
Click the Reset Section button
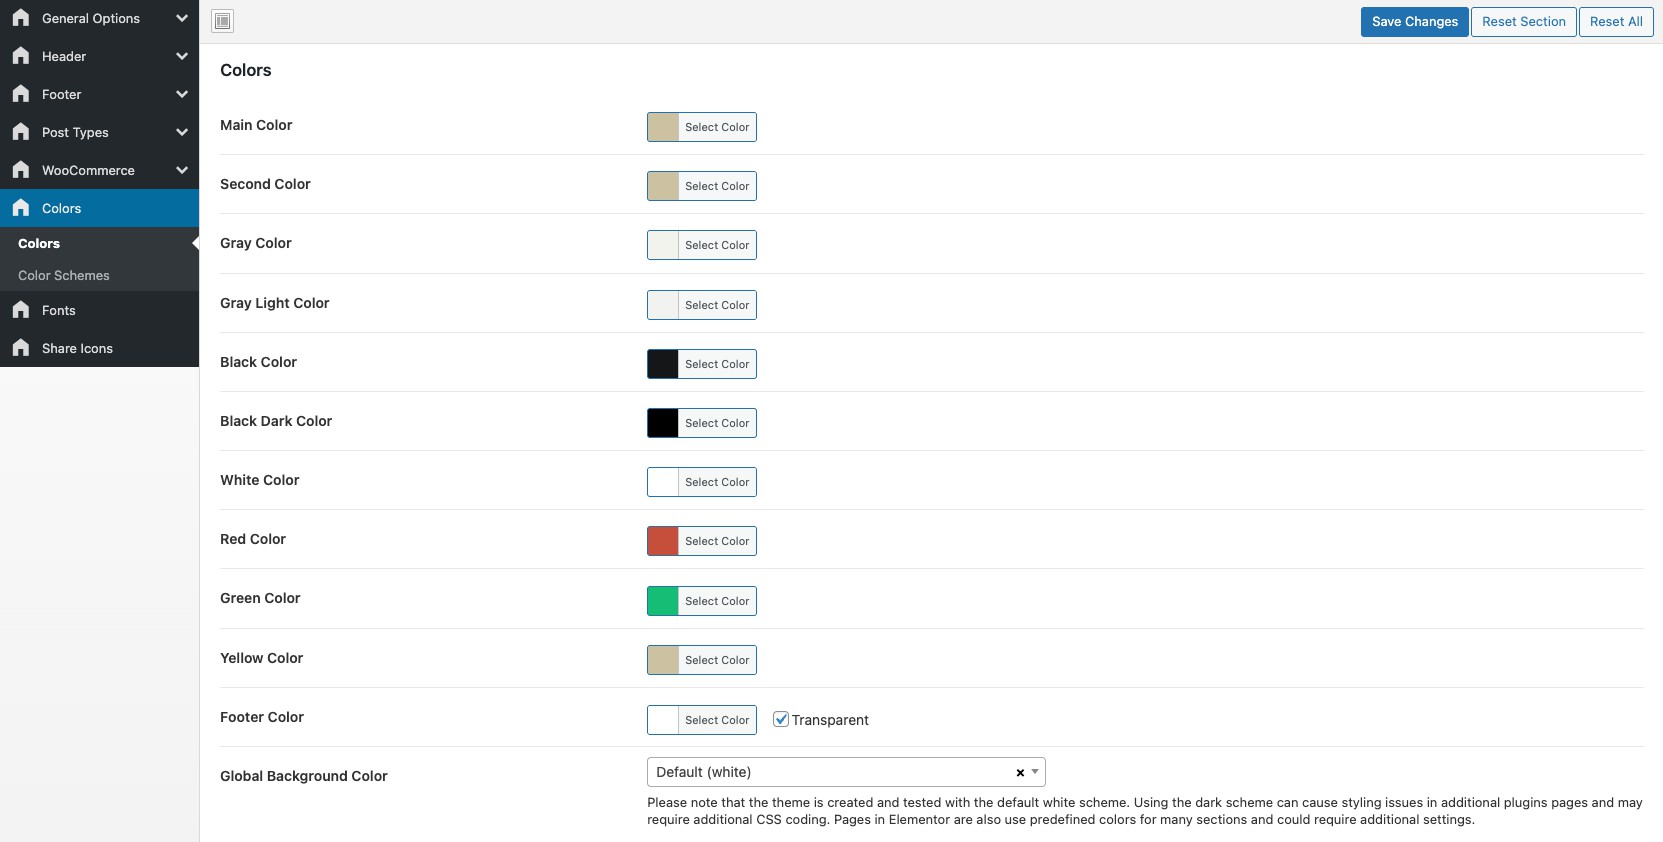1523,22
